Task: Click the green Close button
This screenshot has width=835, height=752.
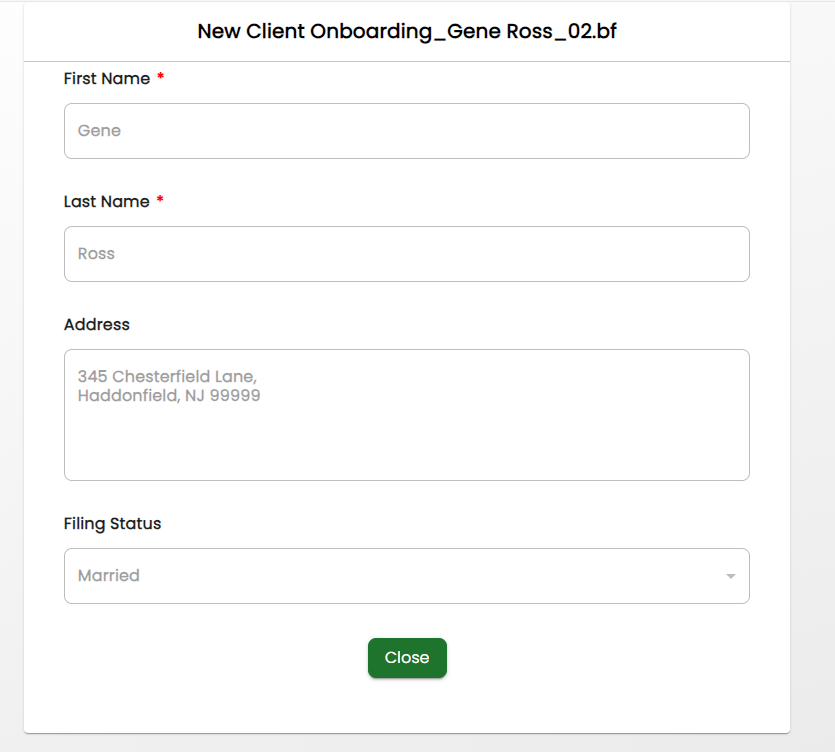Action: tap(407, 658)
